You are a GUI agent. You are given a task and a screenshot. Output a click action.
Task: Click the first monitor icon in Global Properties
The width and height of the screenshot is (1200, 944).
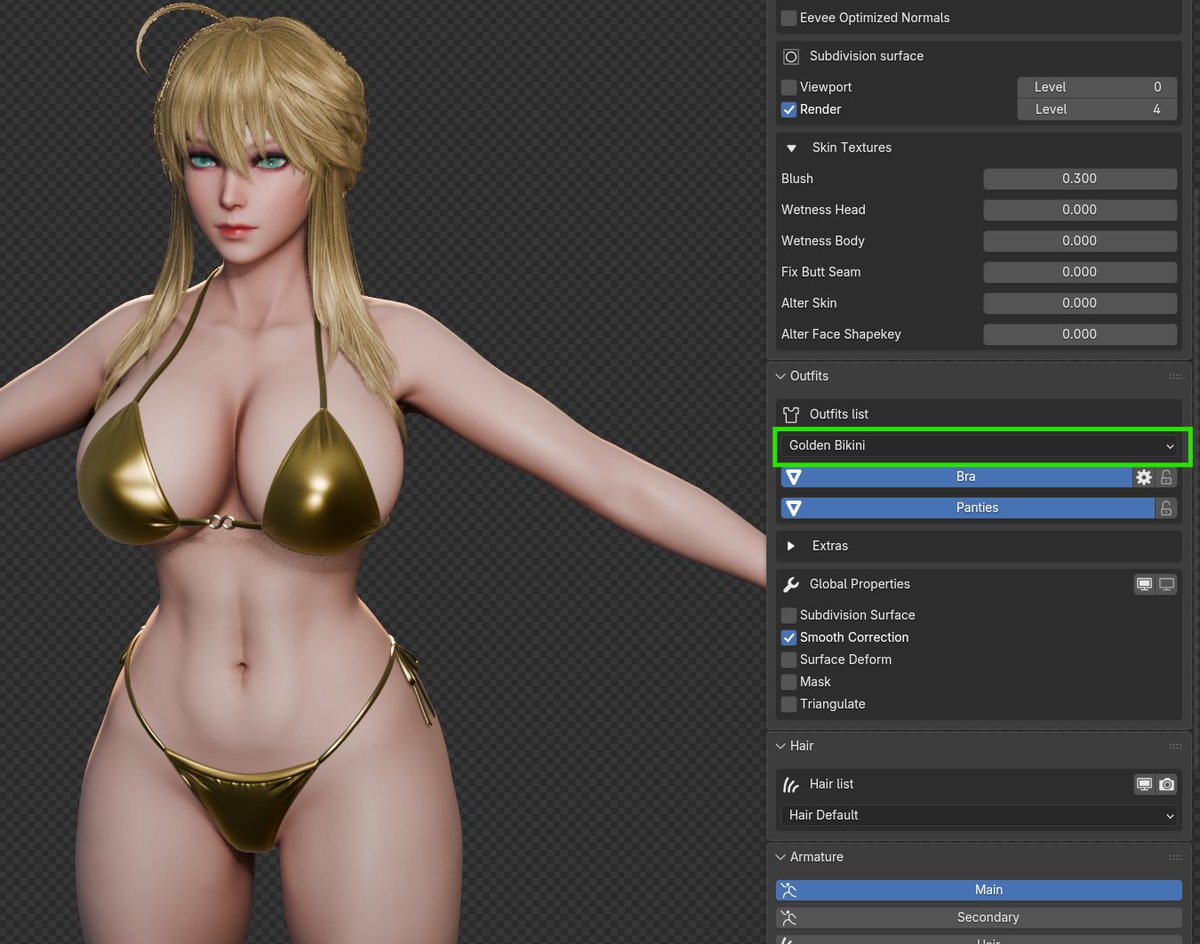[1145, 584]
